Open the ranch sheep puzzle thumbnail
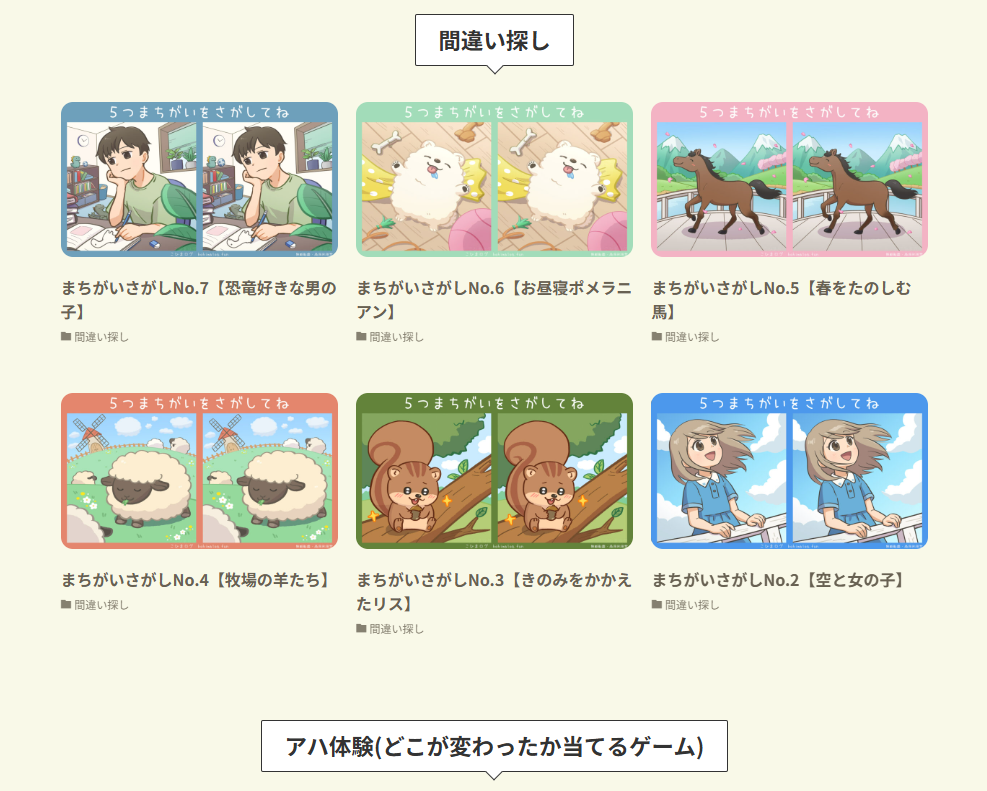The width and height of the screenshot is (987, 791). pos(200,471)
